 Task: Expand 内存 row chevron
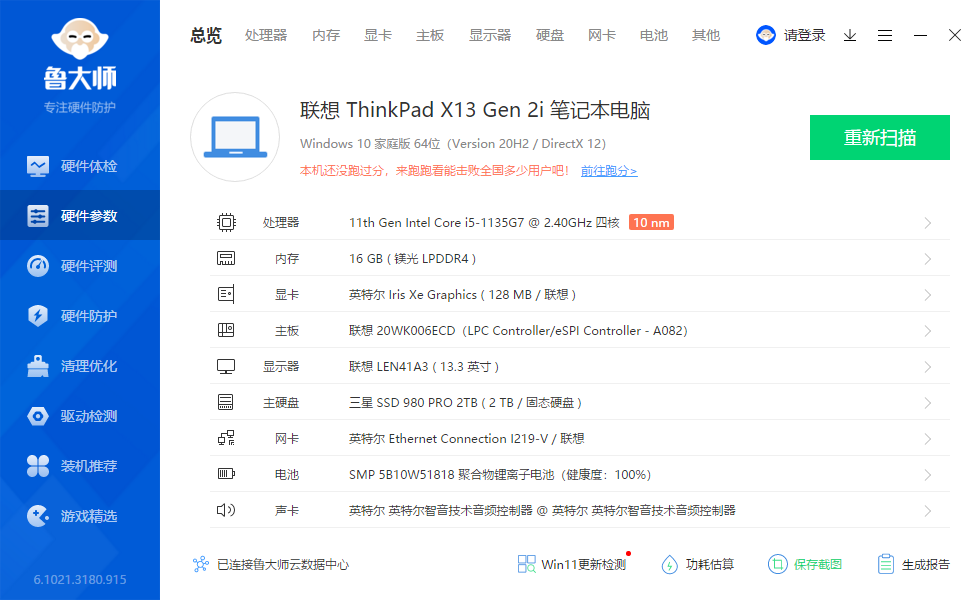pos(928,259)
